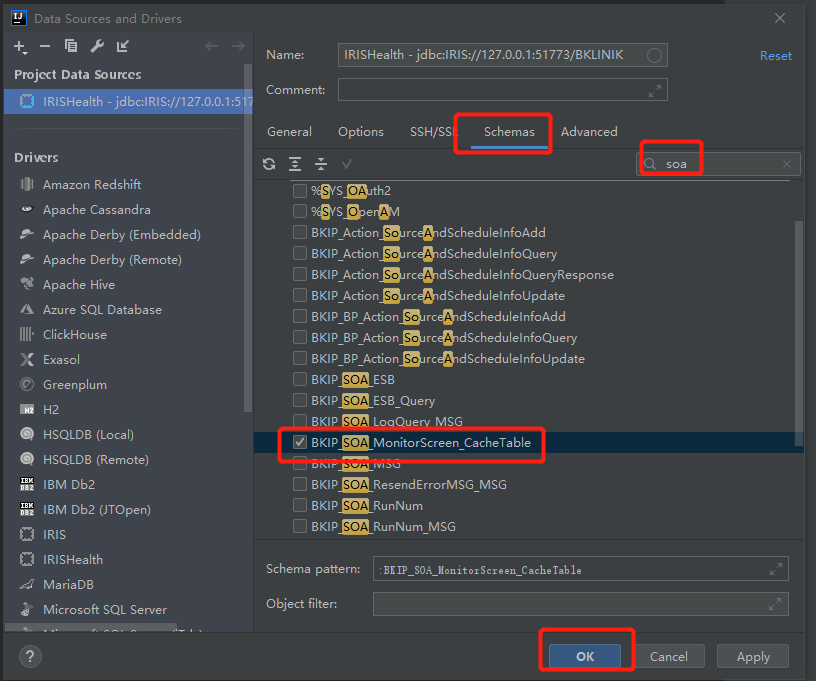The width and height of the screenshot is (816, 681).
Task: Expand the Schema pattern field editor
Action: tap(775, 569)
